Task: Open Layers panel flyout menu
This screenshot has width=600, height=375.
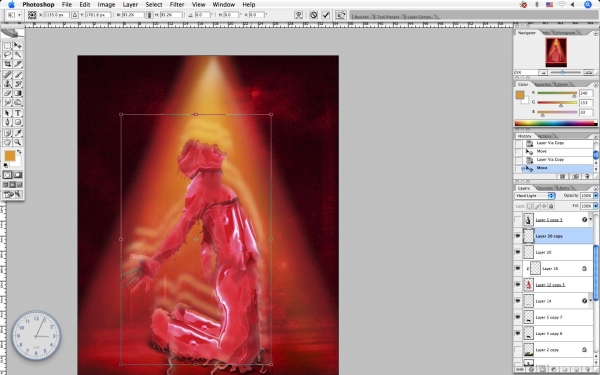Action: (595, 188)
